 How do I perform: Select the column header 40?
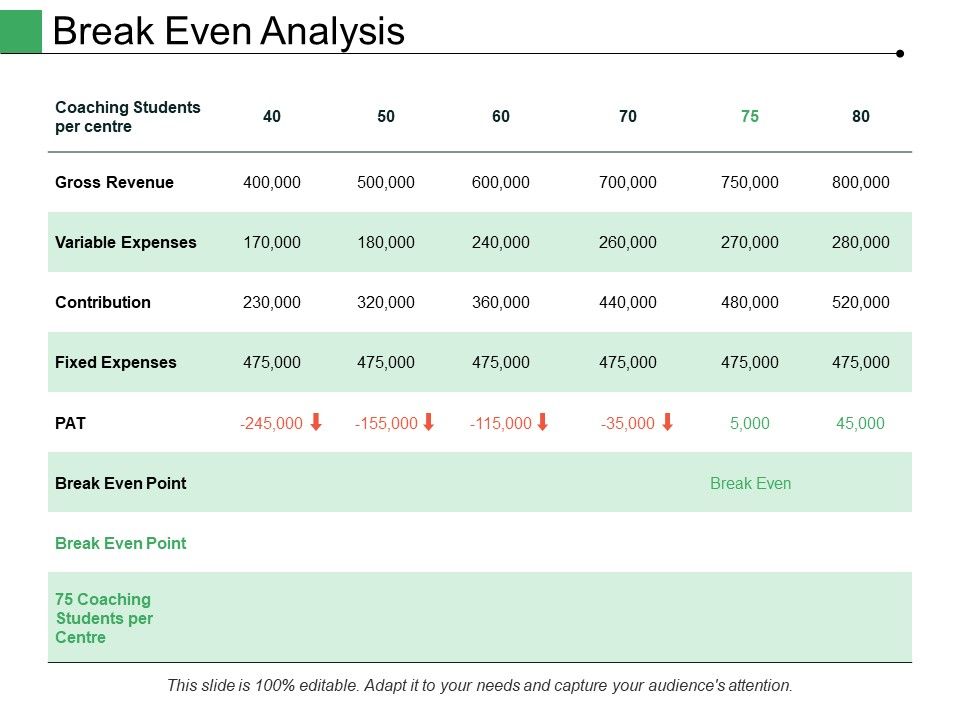click(x=272, y=116)
